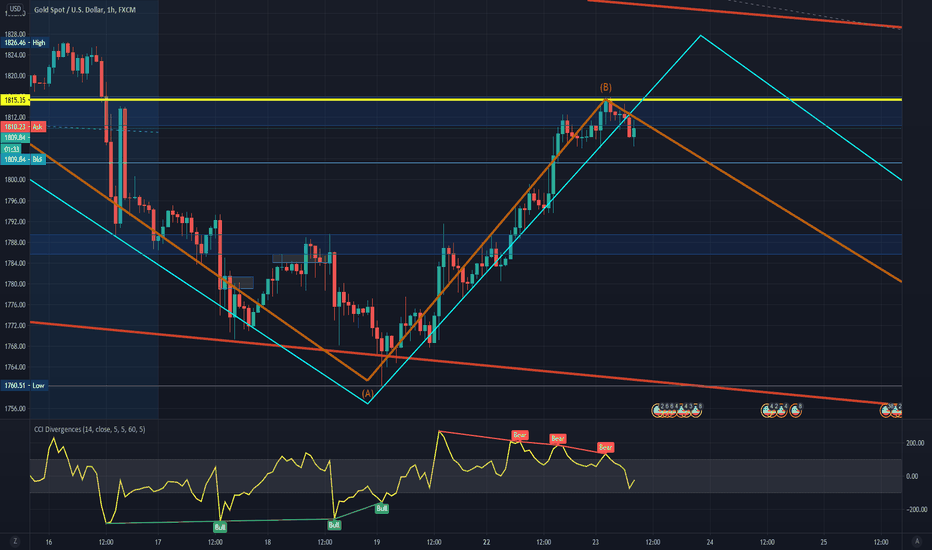Click the '1788.00' price on the scale

[x=15, y=243]
